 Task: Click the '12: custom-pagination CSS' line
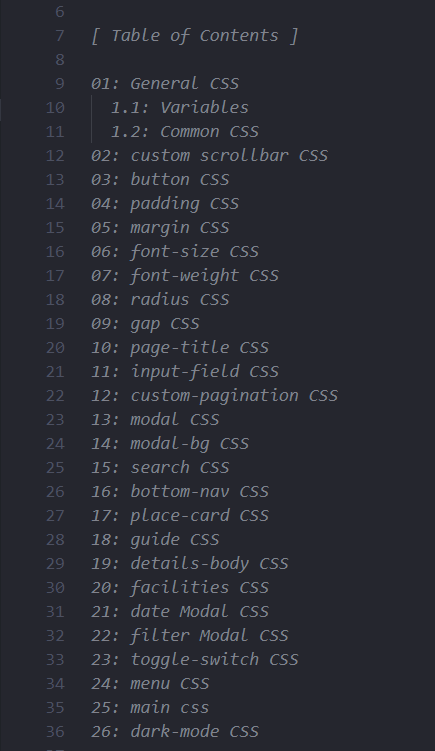coord(214,396)
